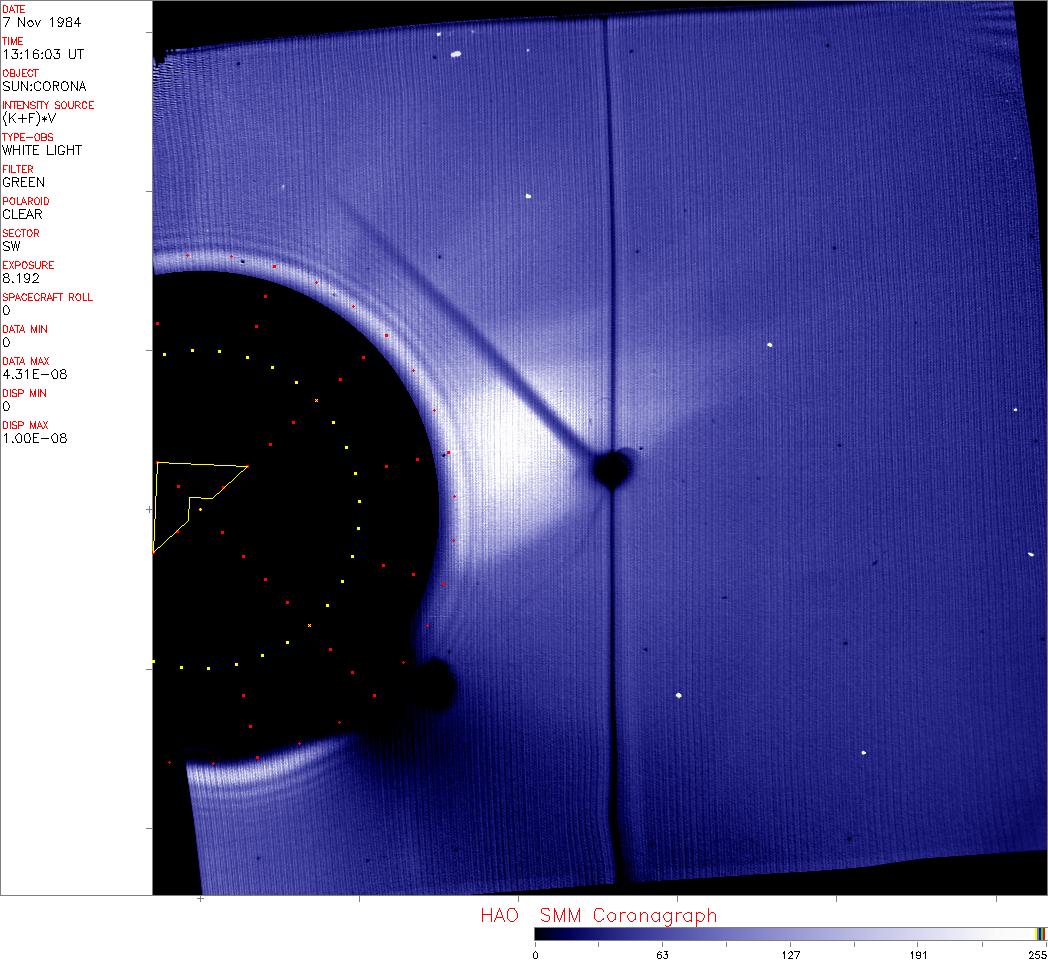Click the 127 tick label under the colorbar
The height and width of the screenshot is (960, 1048).
(x=790, y=954)
